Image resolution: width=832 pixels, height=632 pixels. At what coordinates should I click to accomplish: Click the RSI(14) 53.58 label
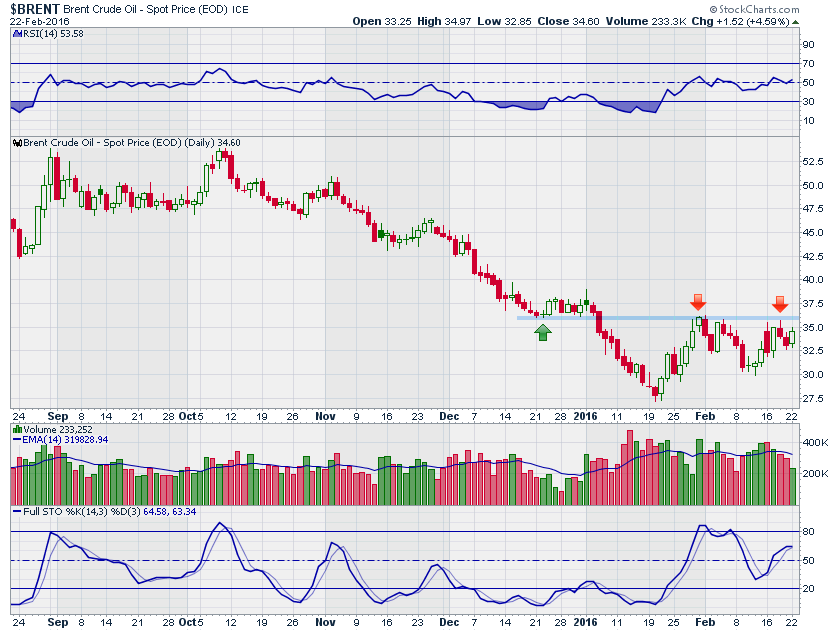point(53,33)
